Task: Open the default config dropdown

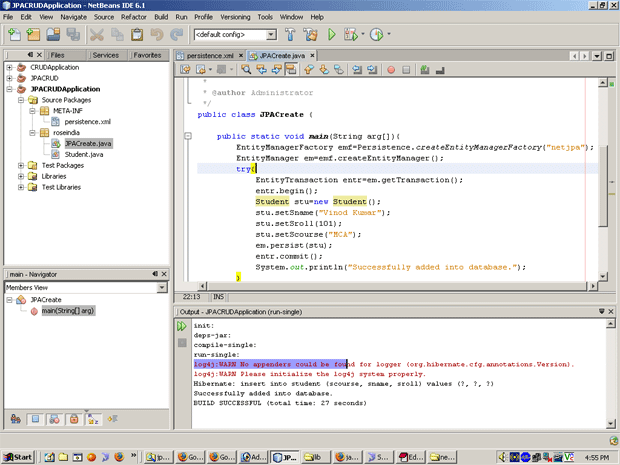Action: 271,35
